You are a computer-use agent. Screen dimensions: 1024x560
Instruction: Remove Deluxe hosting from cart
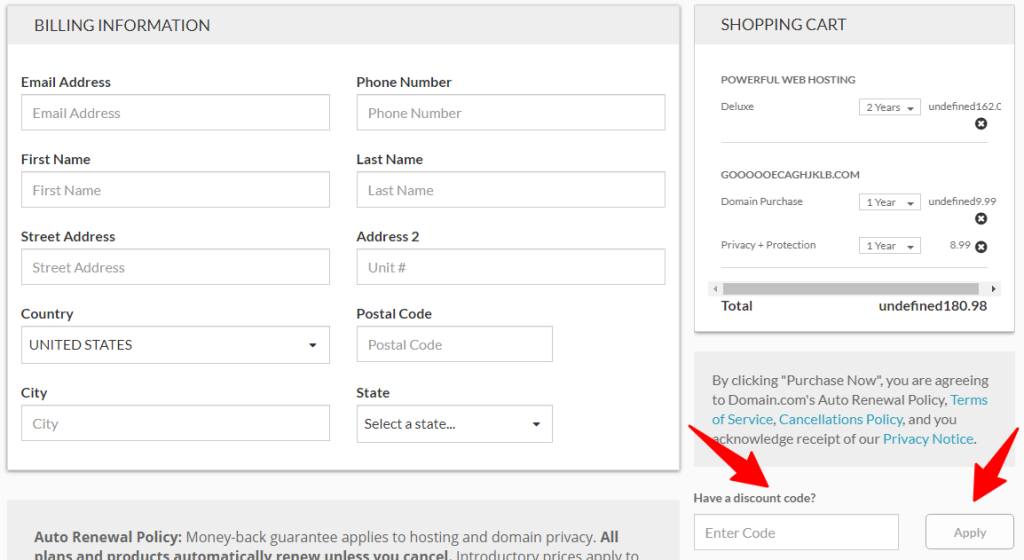(981, 124)
